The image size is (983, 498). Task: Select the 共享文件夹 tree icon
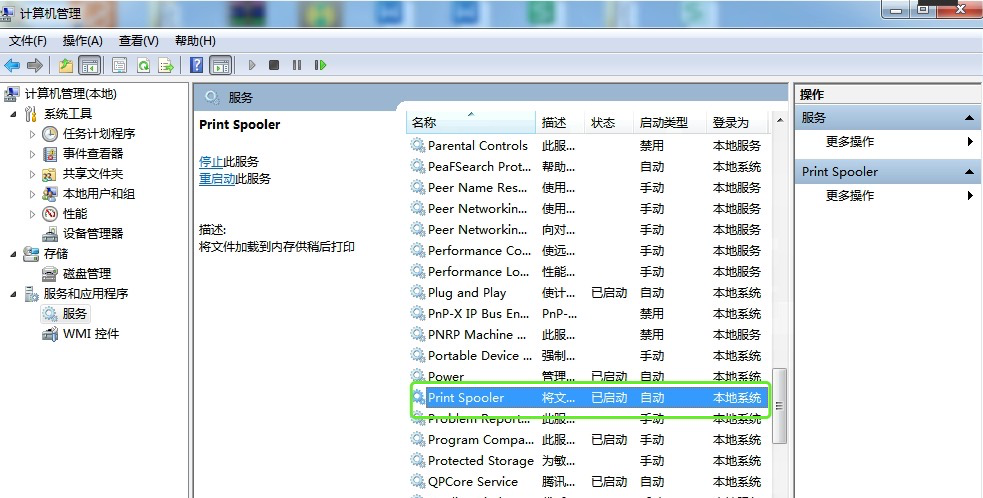[x=50, y=174]
